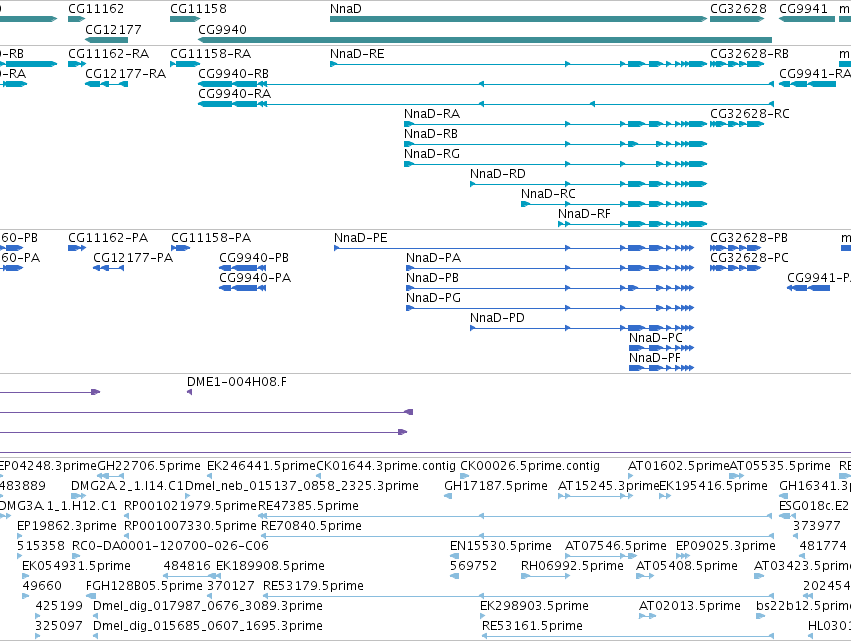Select EST RH06992.5prime
This screenshot has width=851, height=641.
[x=545, y=576]
